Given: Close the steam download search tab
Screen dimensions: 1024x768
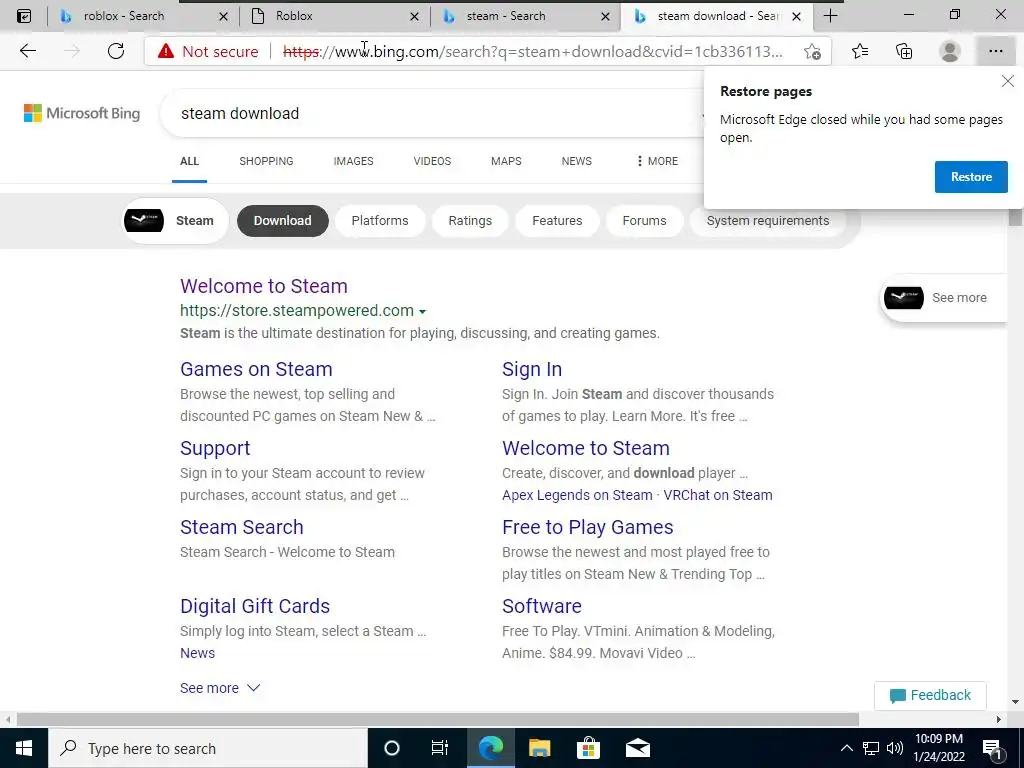Looking at the screenshot, I should tap(797, 16).
